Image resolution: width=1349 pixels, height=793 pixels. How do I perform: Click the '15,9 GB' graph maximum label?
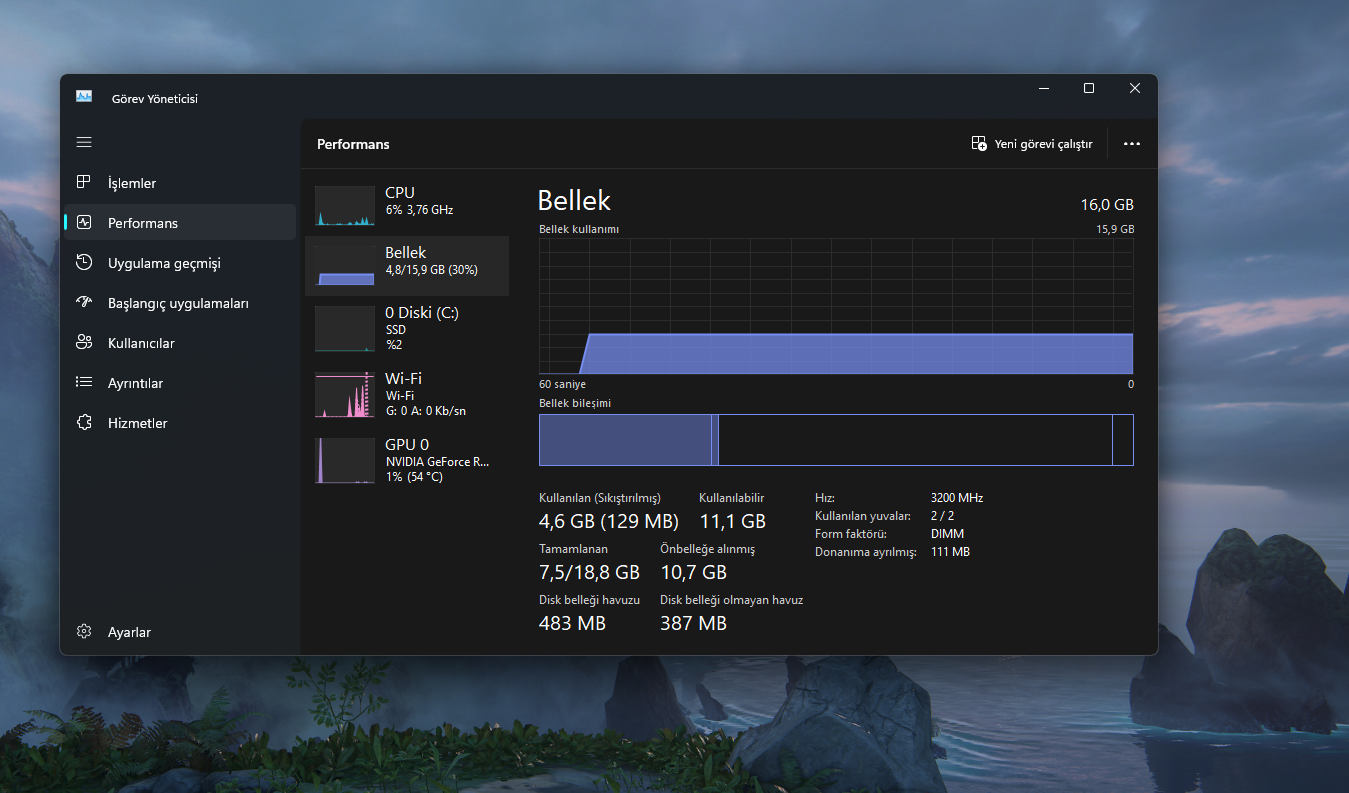click(1115, 229)
